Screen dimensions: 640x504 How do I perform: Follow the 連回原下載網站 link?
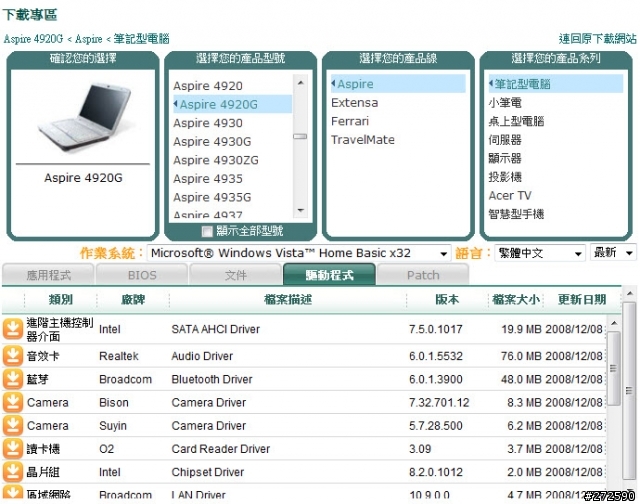pos(598,39)
